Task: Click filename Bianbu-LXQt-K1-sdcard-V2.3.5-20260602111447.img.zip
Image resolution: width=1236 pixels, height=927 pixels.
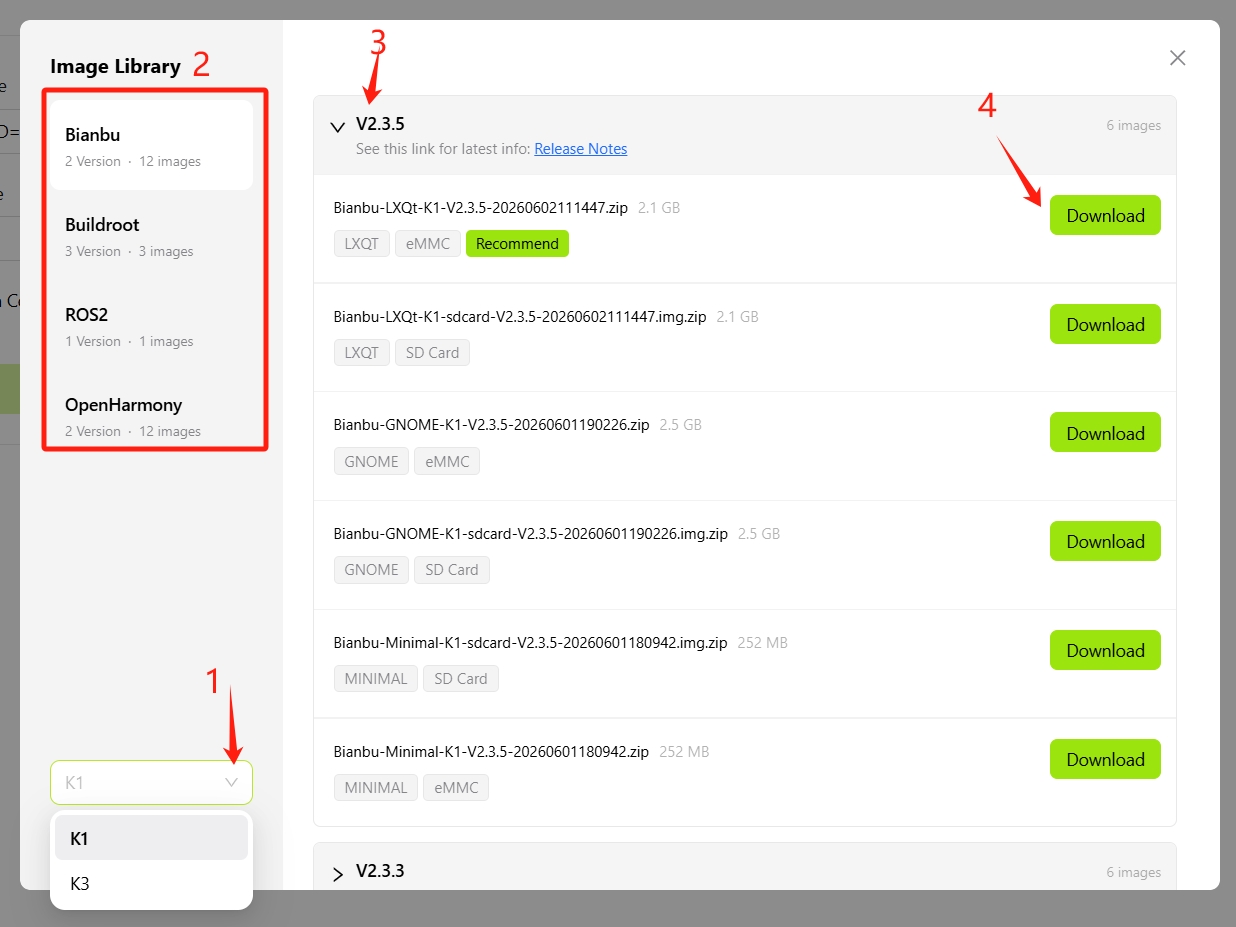Action: (520, 316)
